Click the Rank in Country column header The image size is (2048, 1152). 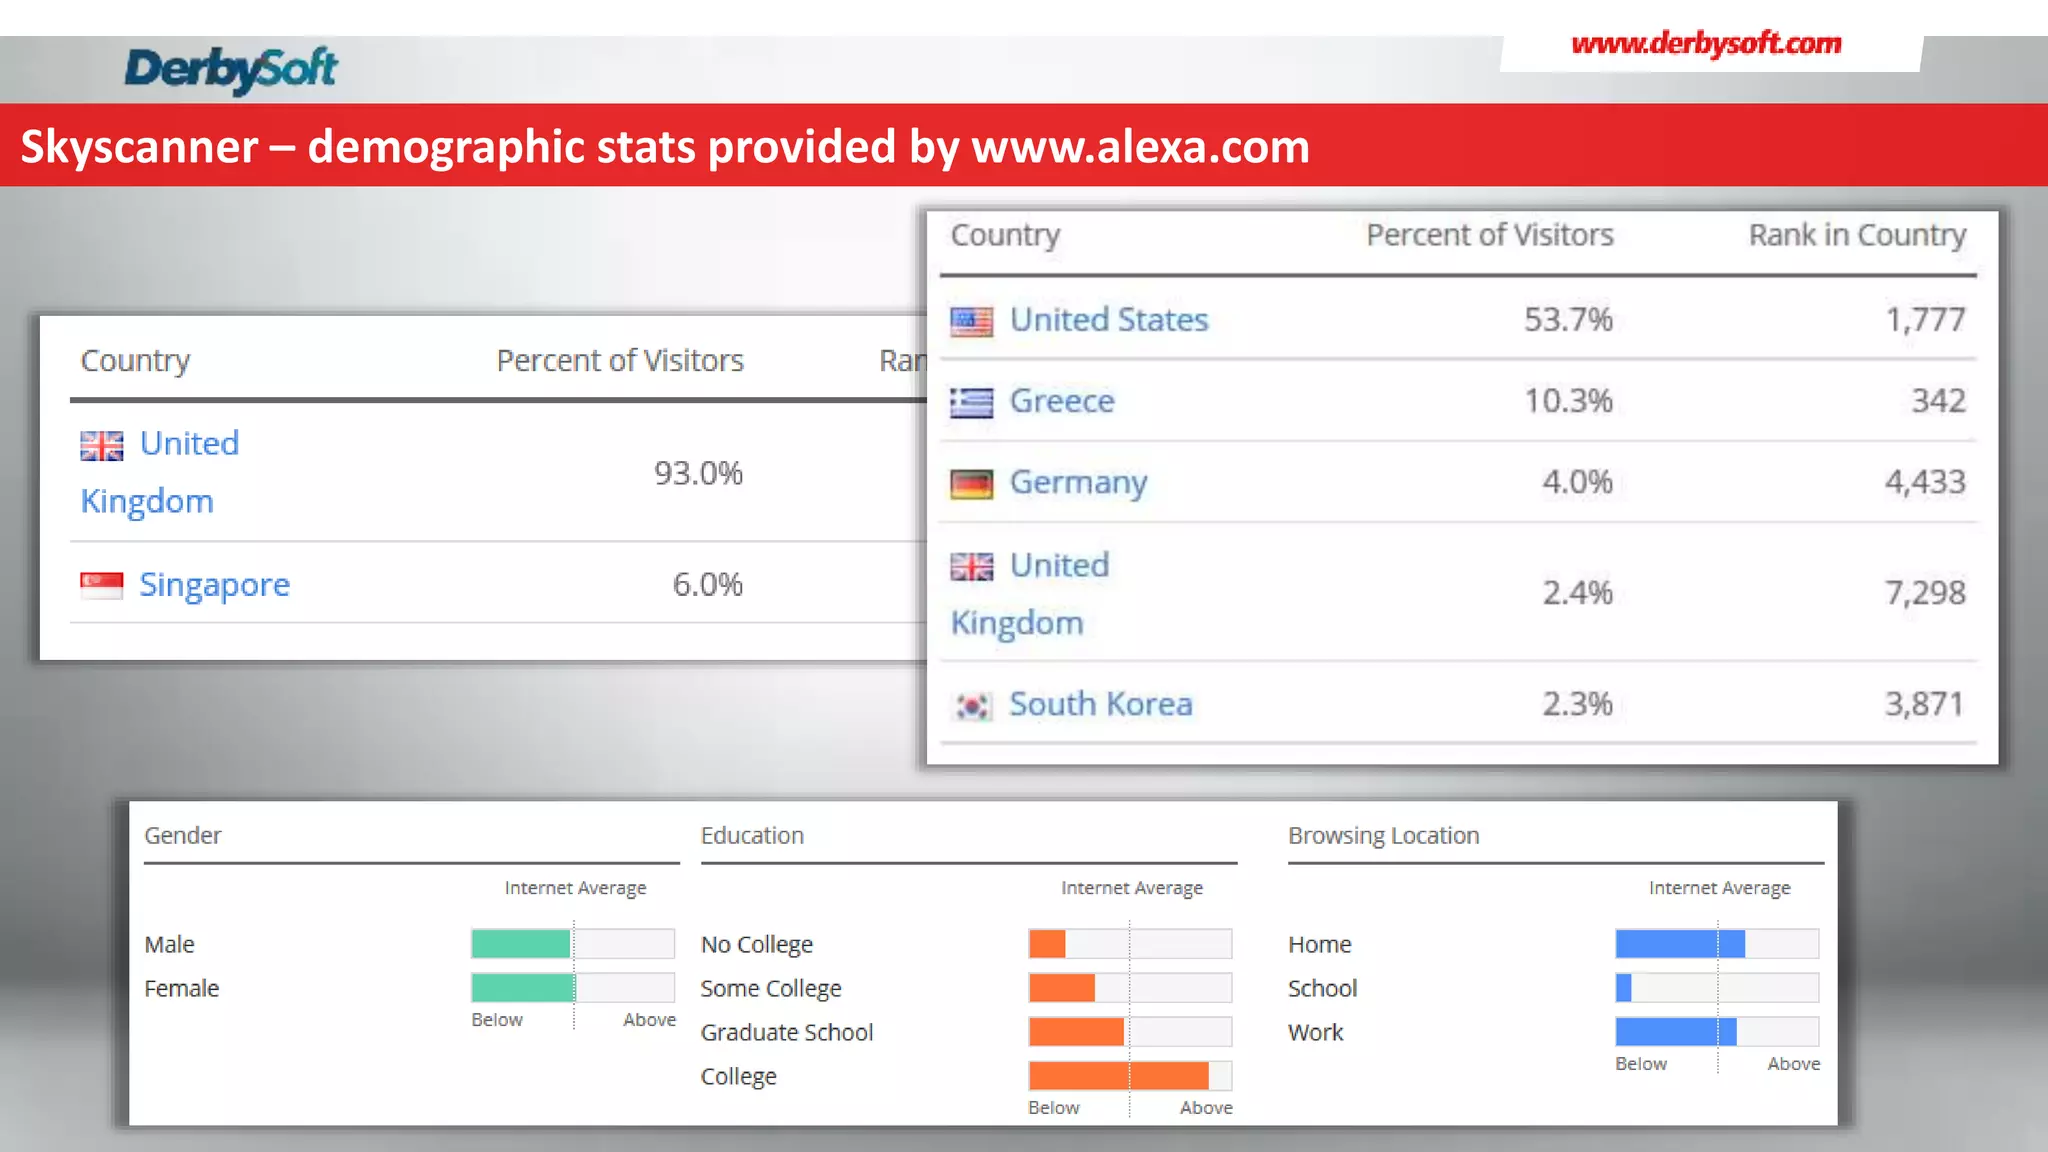point(1857,235)
